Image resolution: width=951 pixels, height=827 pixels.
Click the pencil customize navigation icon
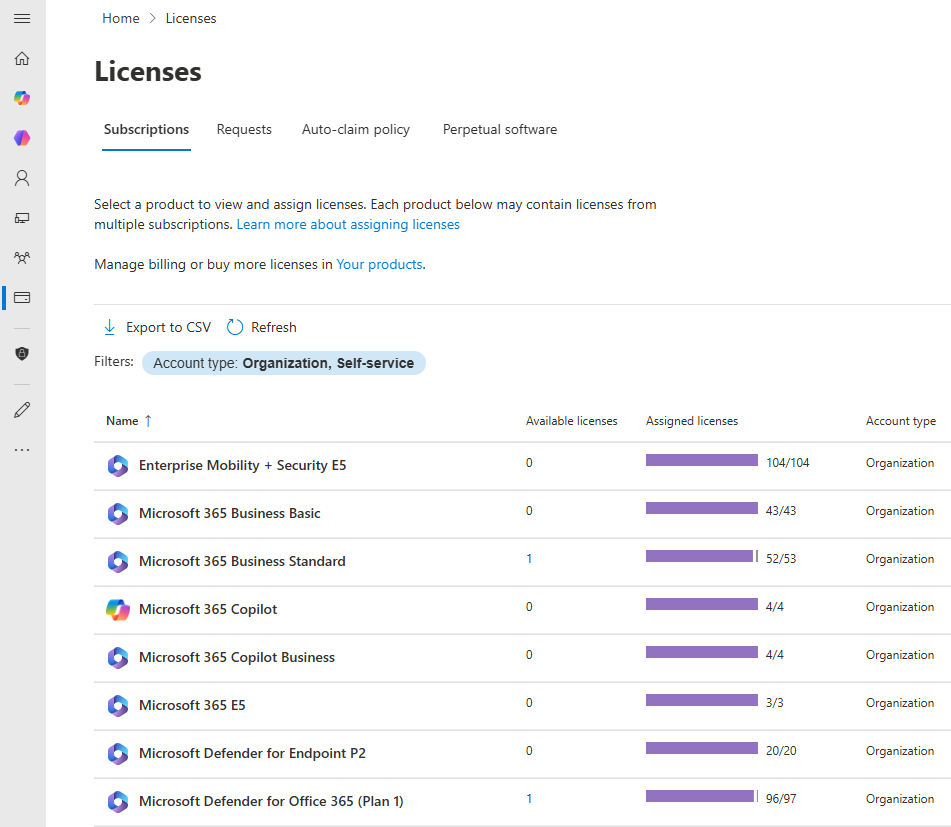click(x=22, y=410)
